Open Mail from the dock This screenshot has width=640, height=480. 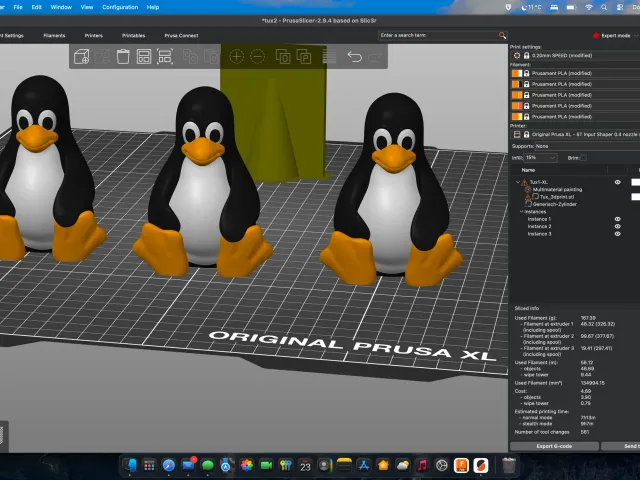[x=188, y=465]
